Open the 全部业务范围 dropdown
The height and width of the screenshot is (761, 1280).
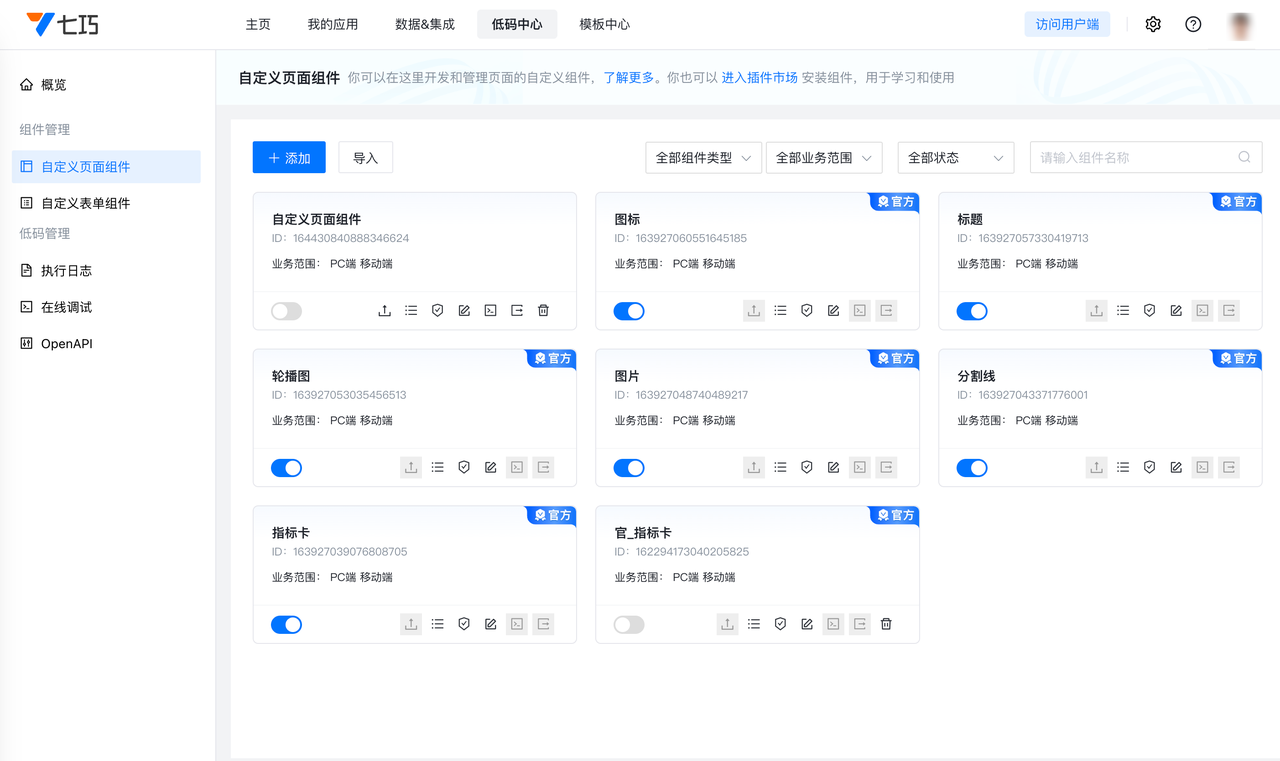[x=824, y=158]
